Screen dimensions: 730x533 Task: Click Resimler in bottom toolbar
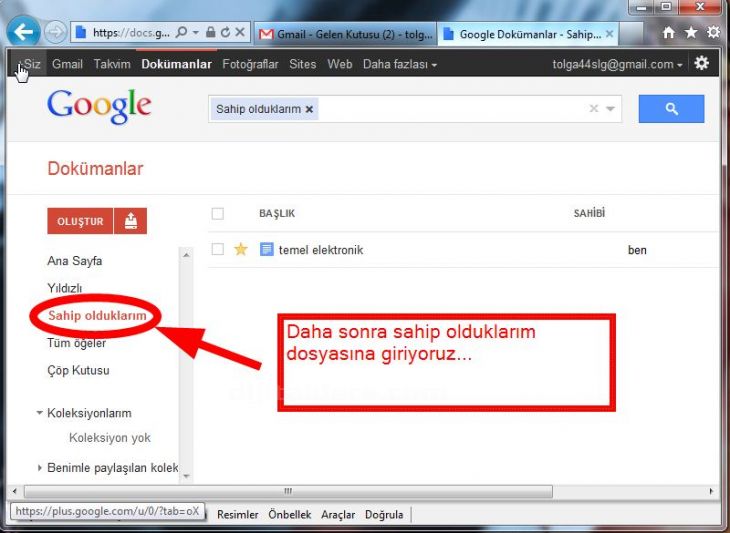237,514
